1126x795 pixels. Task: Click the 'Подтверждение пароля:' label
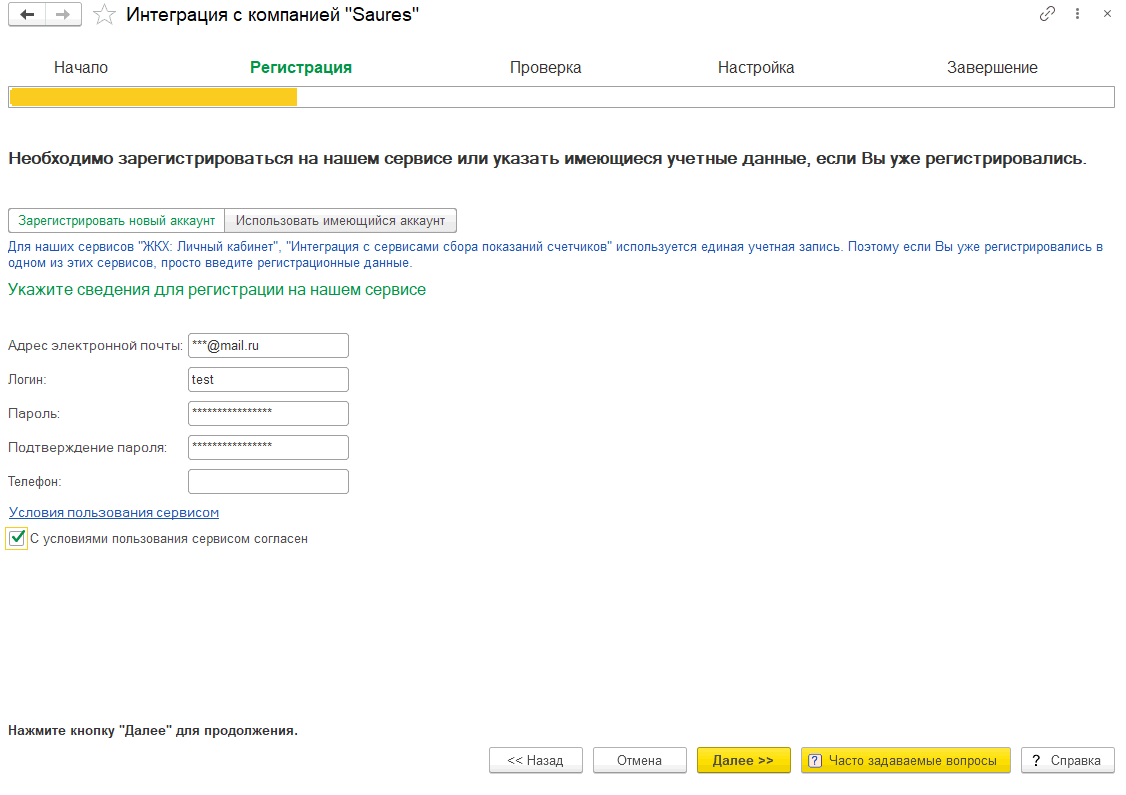point(88,447)
